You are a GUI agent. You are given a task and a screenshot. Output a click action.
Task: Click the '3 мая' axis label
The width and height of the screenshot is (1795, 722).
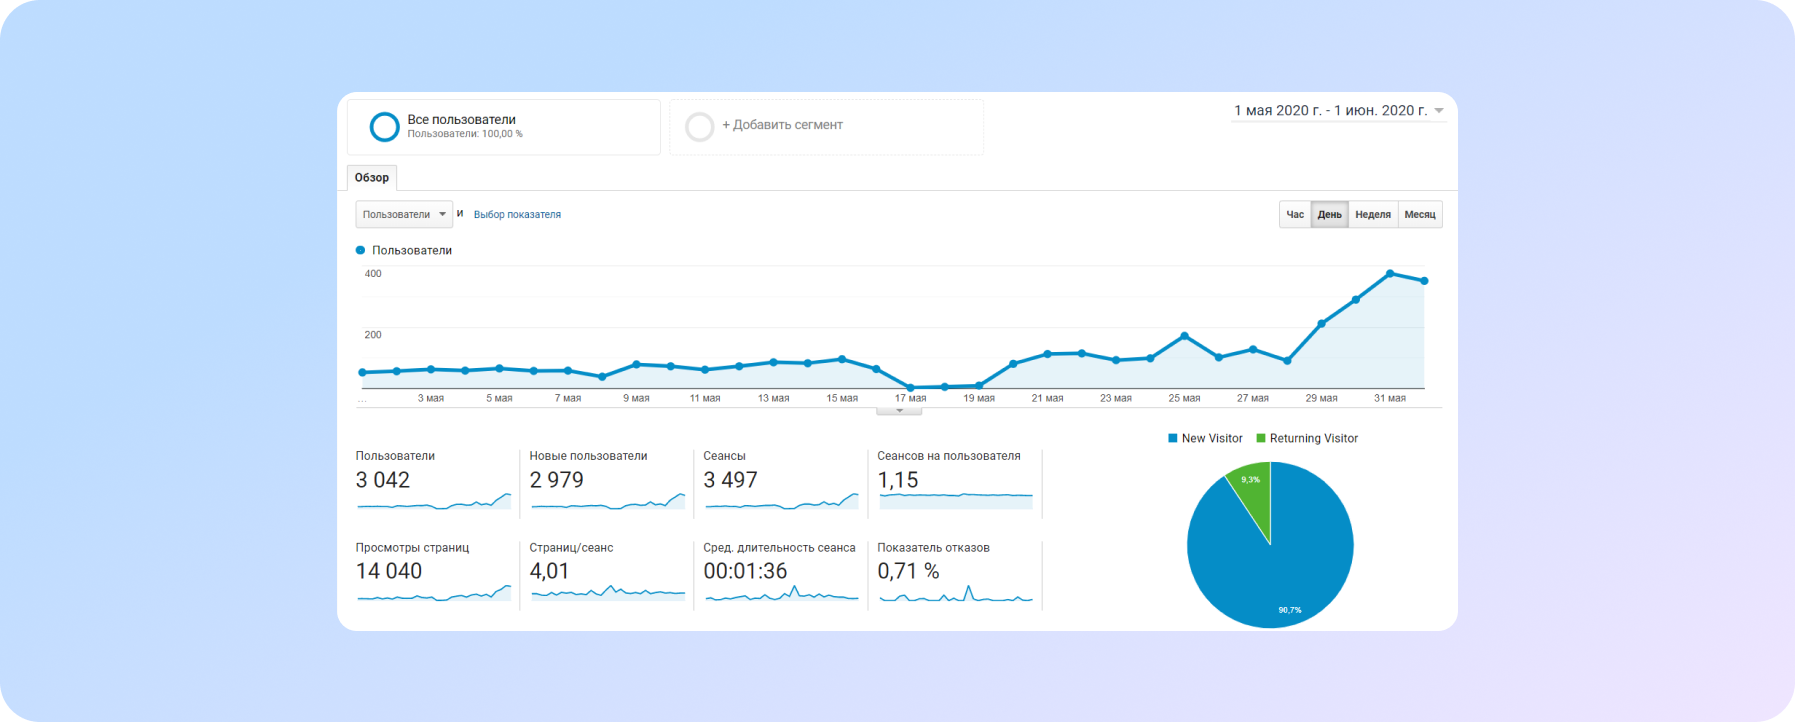(431, 398)
